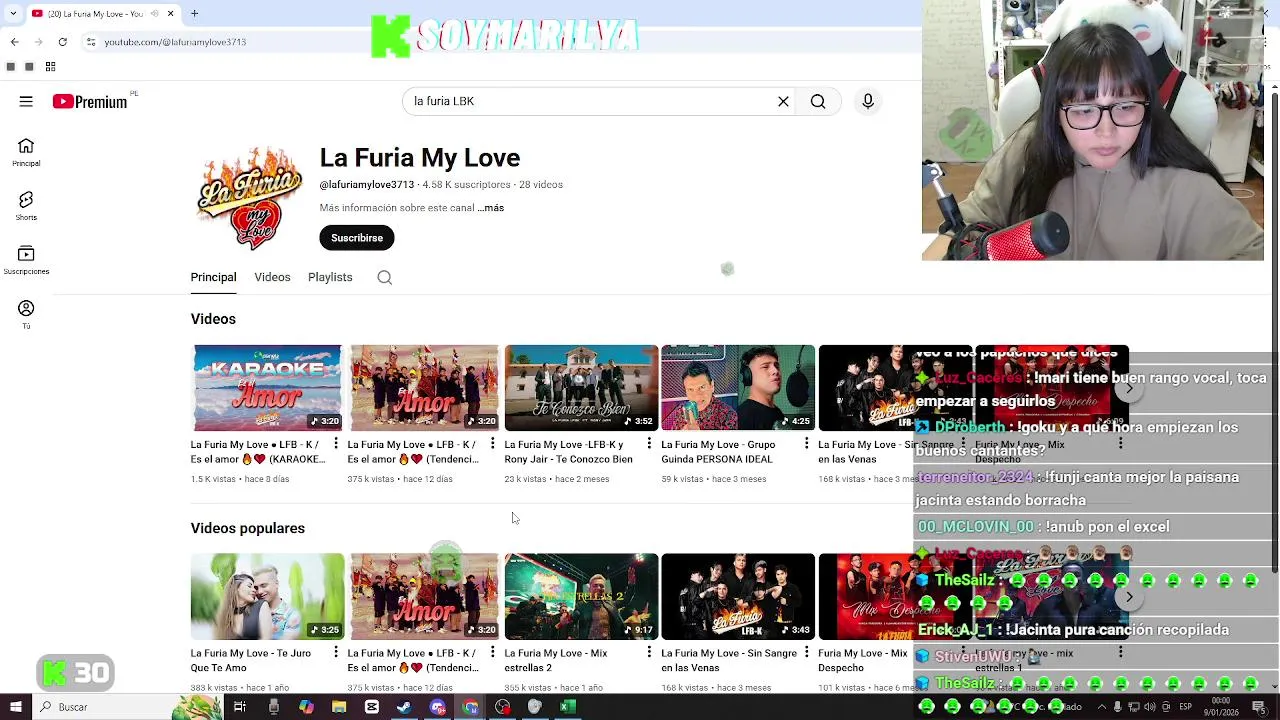Viewport: 1280px width, 720px height.
Task: Click the channel name La Furia My Love
Action: click(x=420, y=158)
